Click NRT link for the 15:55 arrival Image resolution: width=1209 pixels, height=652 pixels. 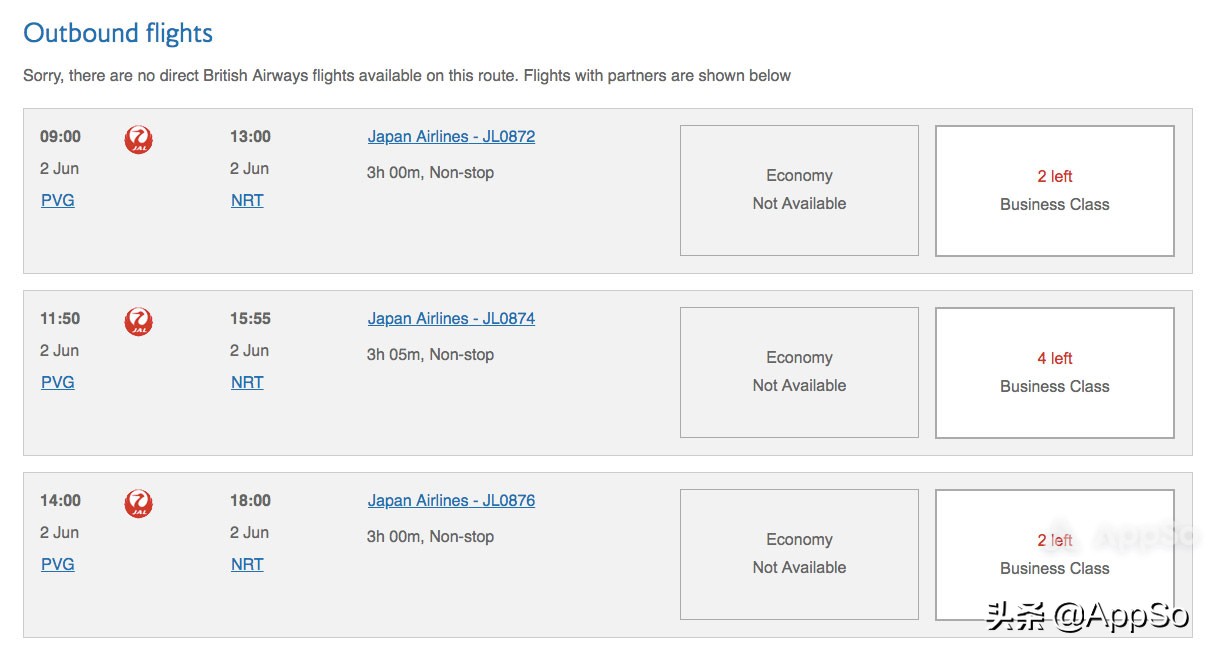(x=247, y=383)
